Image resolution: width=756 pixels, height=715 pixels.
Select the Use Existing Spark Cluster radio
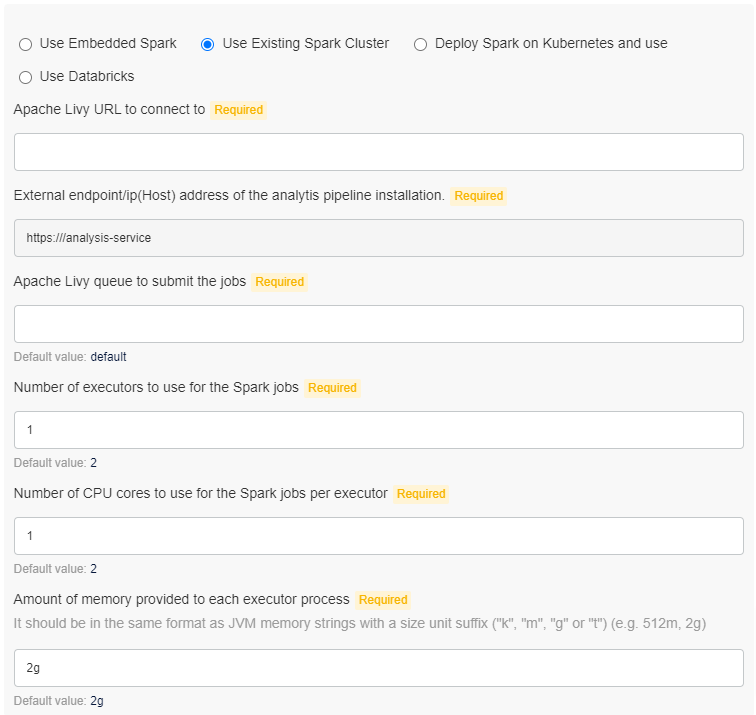click(208, 44)
